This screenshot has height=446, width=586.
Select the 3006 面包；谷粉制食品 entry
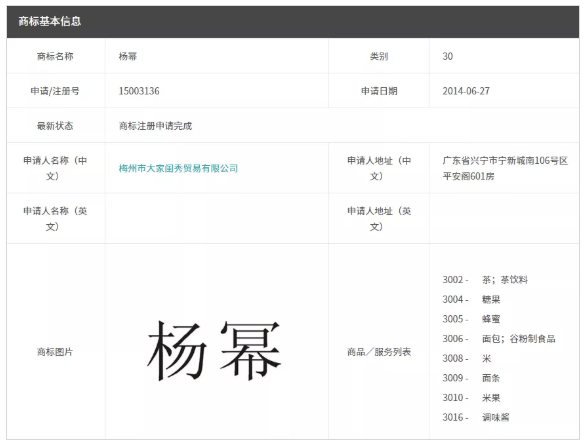point(499,339)
